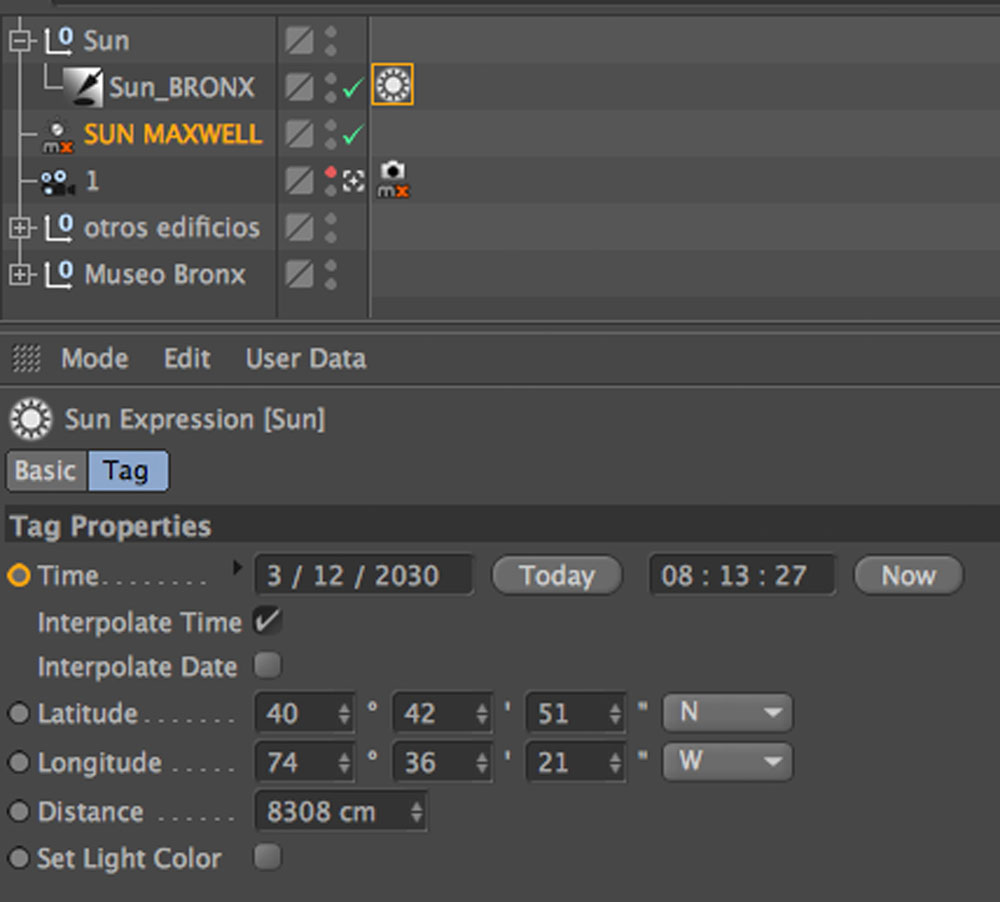Screen dimensions: 1000x902
Task: Click the layer swatch on the Sun_BRONX row
Action: pos(299,87)
